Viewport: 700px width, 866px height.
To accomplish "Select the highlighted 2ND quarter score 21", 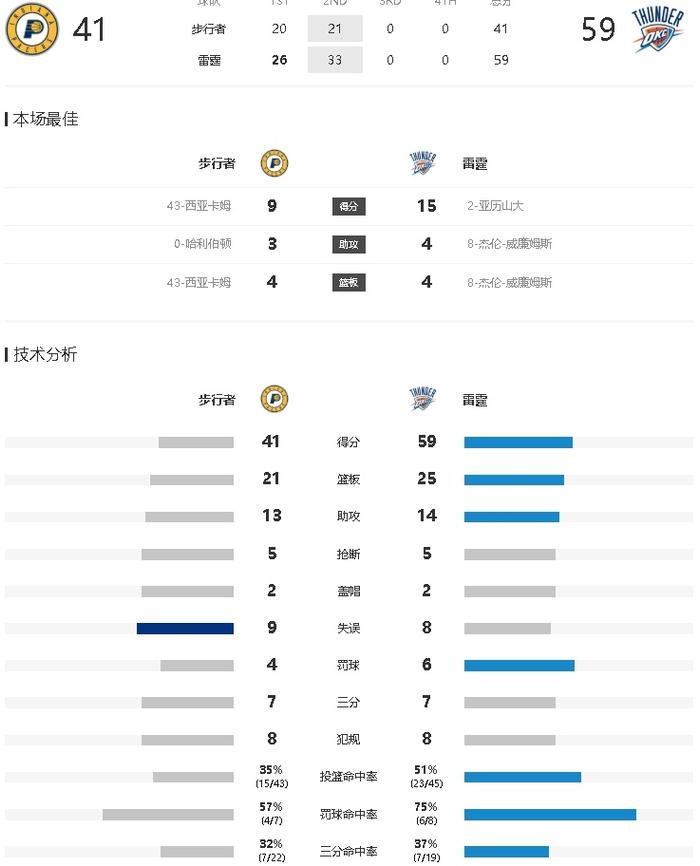I will pyautogui.click(x=335, y=29).
